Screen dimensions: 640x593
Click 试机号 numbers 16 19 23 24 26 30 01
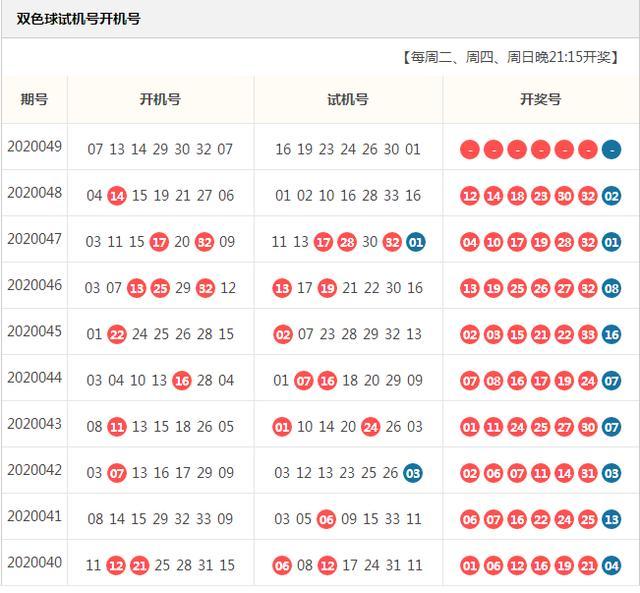(348, 149)
